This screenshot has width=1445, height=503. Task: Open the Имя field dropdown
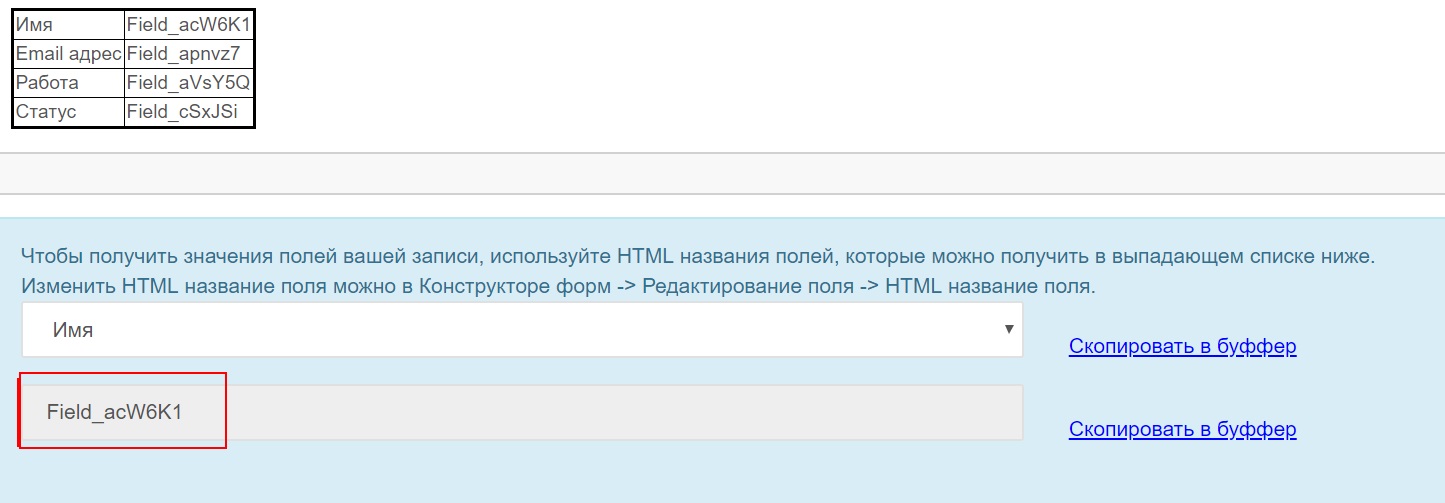(522, 330)
